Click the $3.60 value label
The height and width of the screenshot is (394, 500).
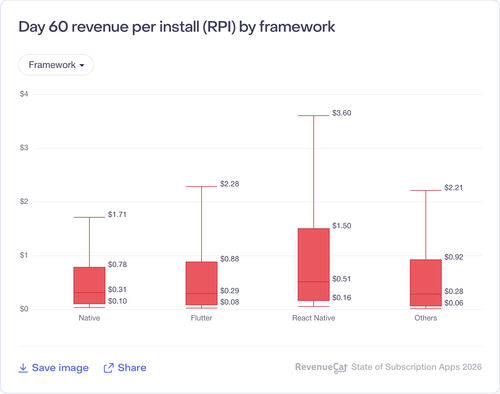[342, 113]
